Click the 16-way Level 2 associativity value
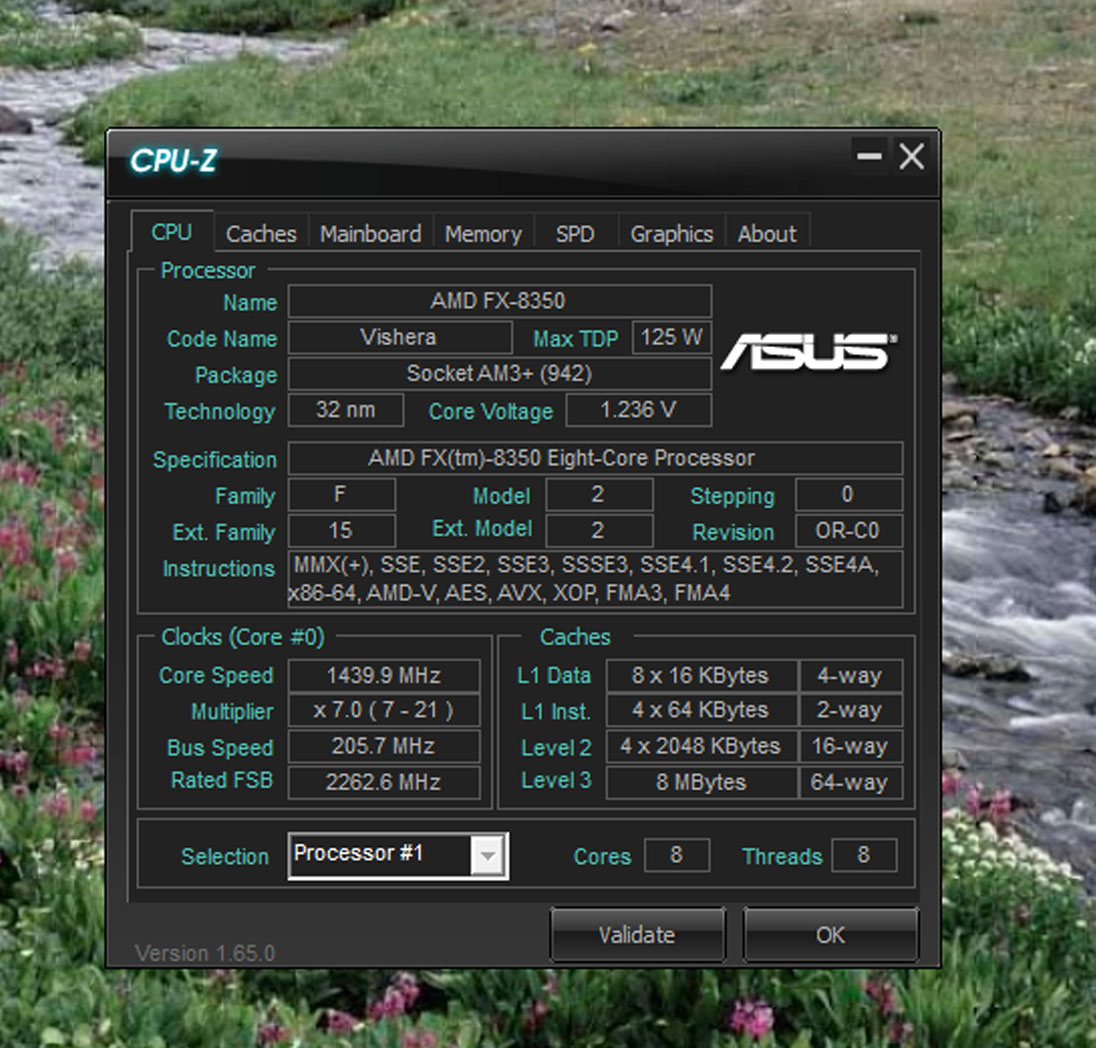The width and height of the screenshot is (1096, 1048). (851, 746)
